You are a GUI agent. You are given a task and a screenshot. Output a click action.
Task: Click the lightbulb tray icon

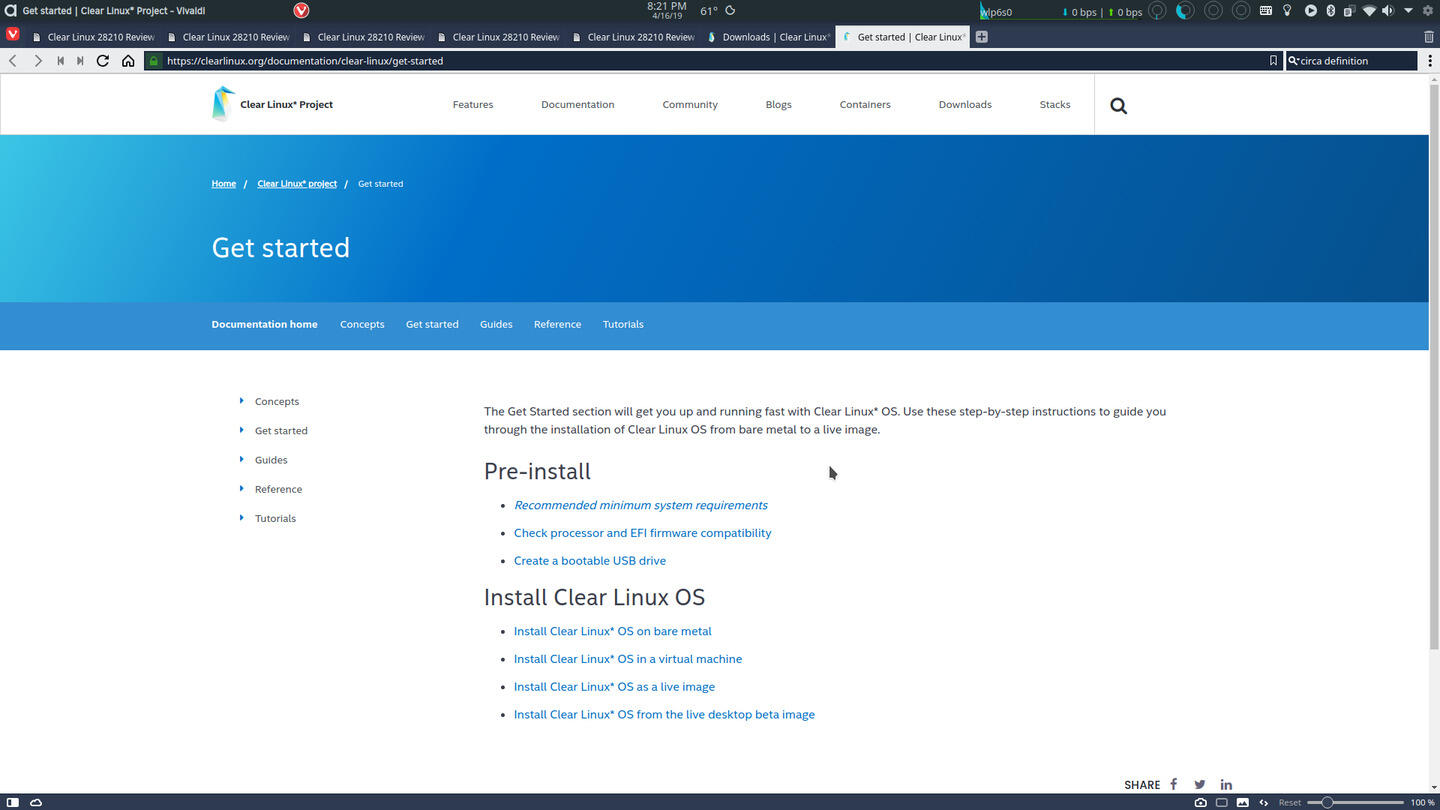point(1287,11)
